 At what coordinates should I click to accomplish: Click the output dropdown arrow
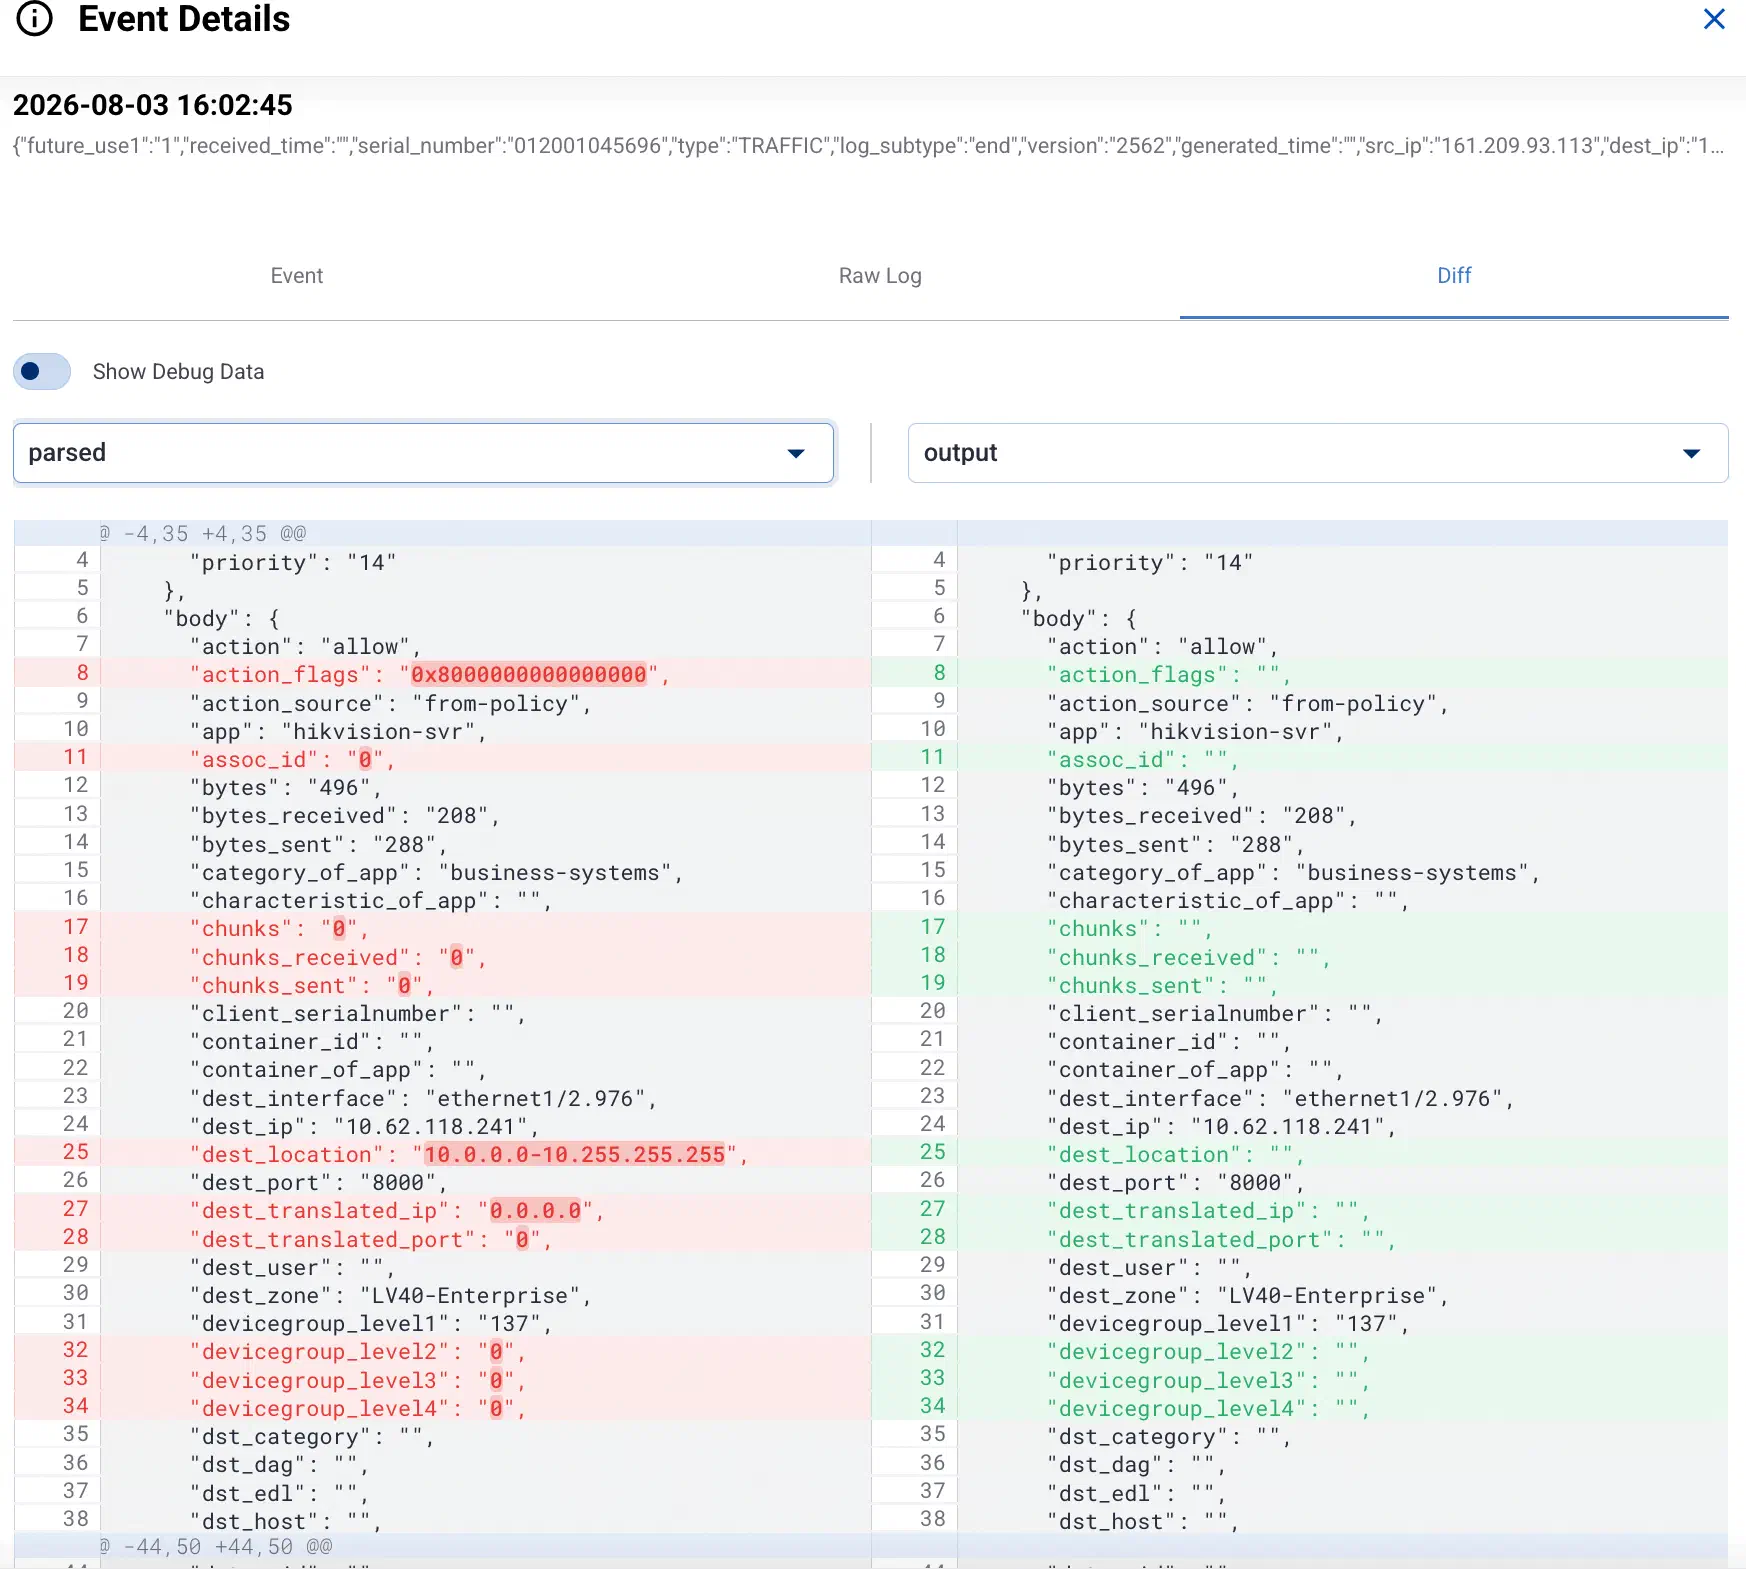tap(1692, 454)
